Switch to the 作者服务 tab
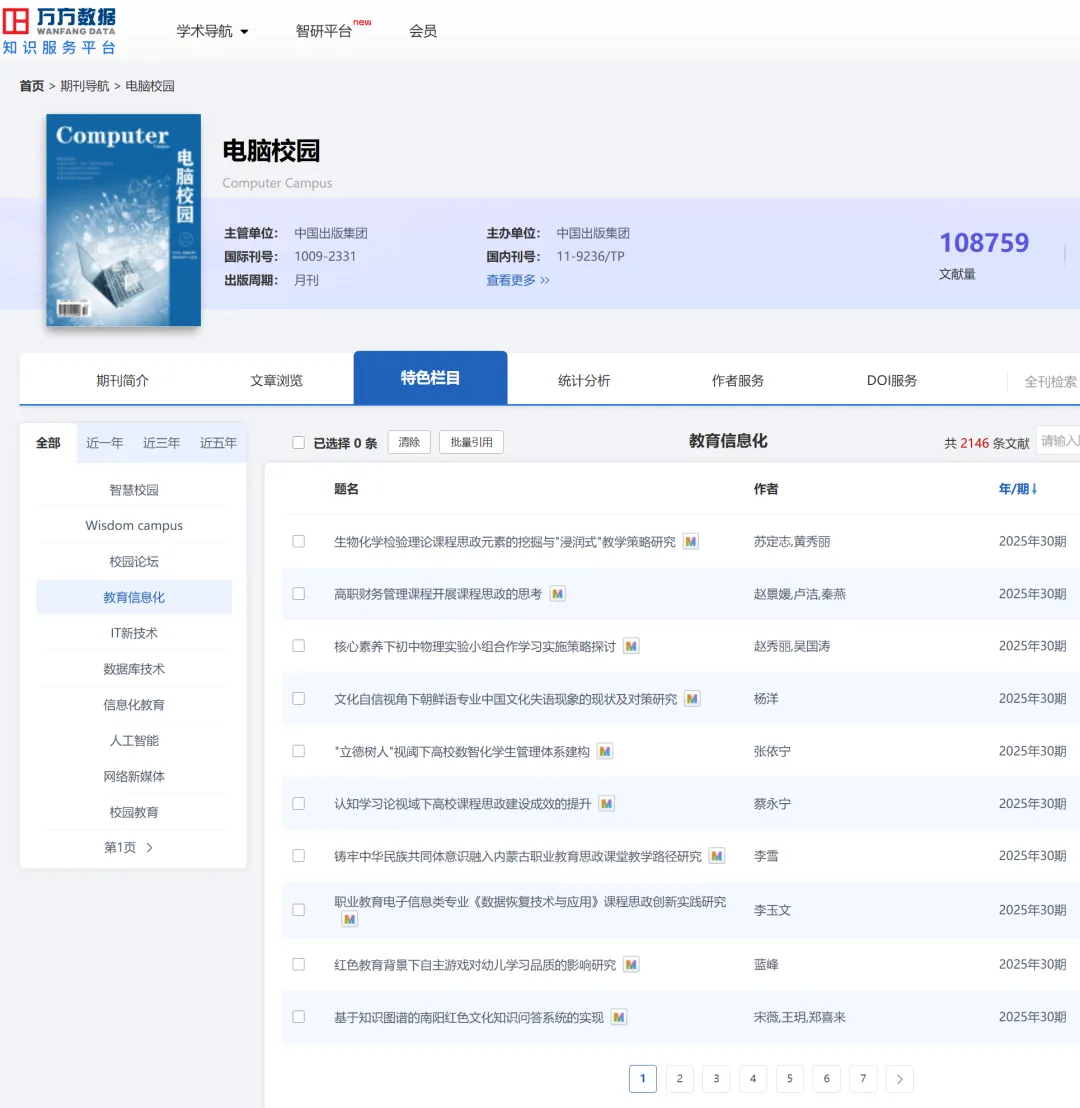The height and width of the screenshot is (1108, 1080). click(x=738, y=380)
